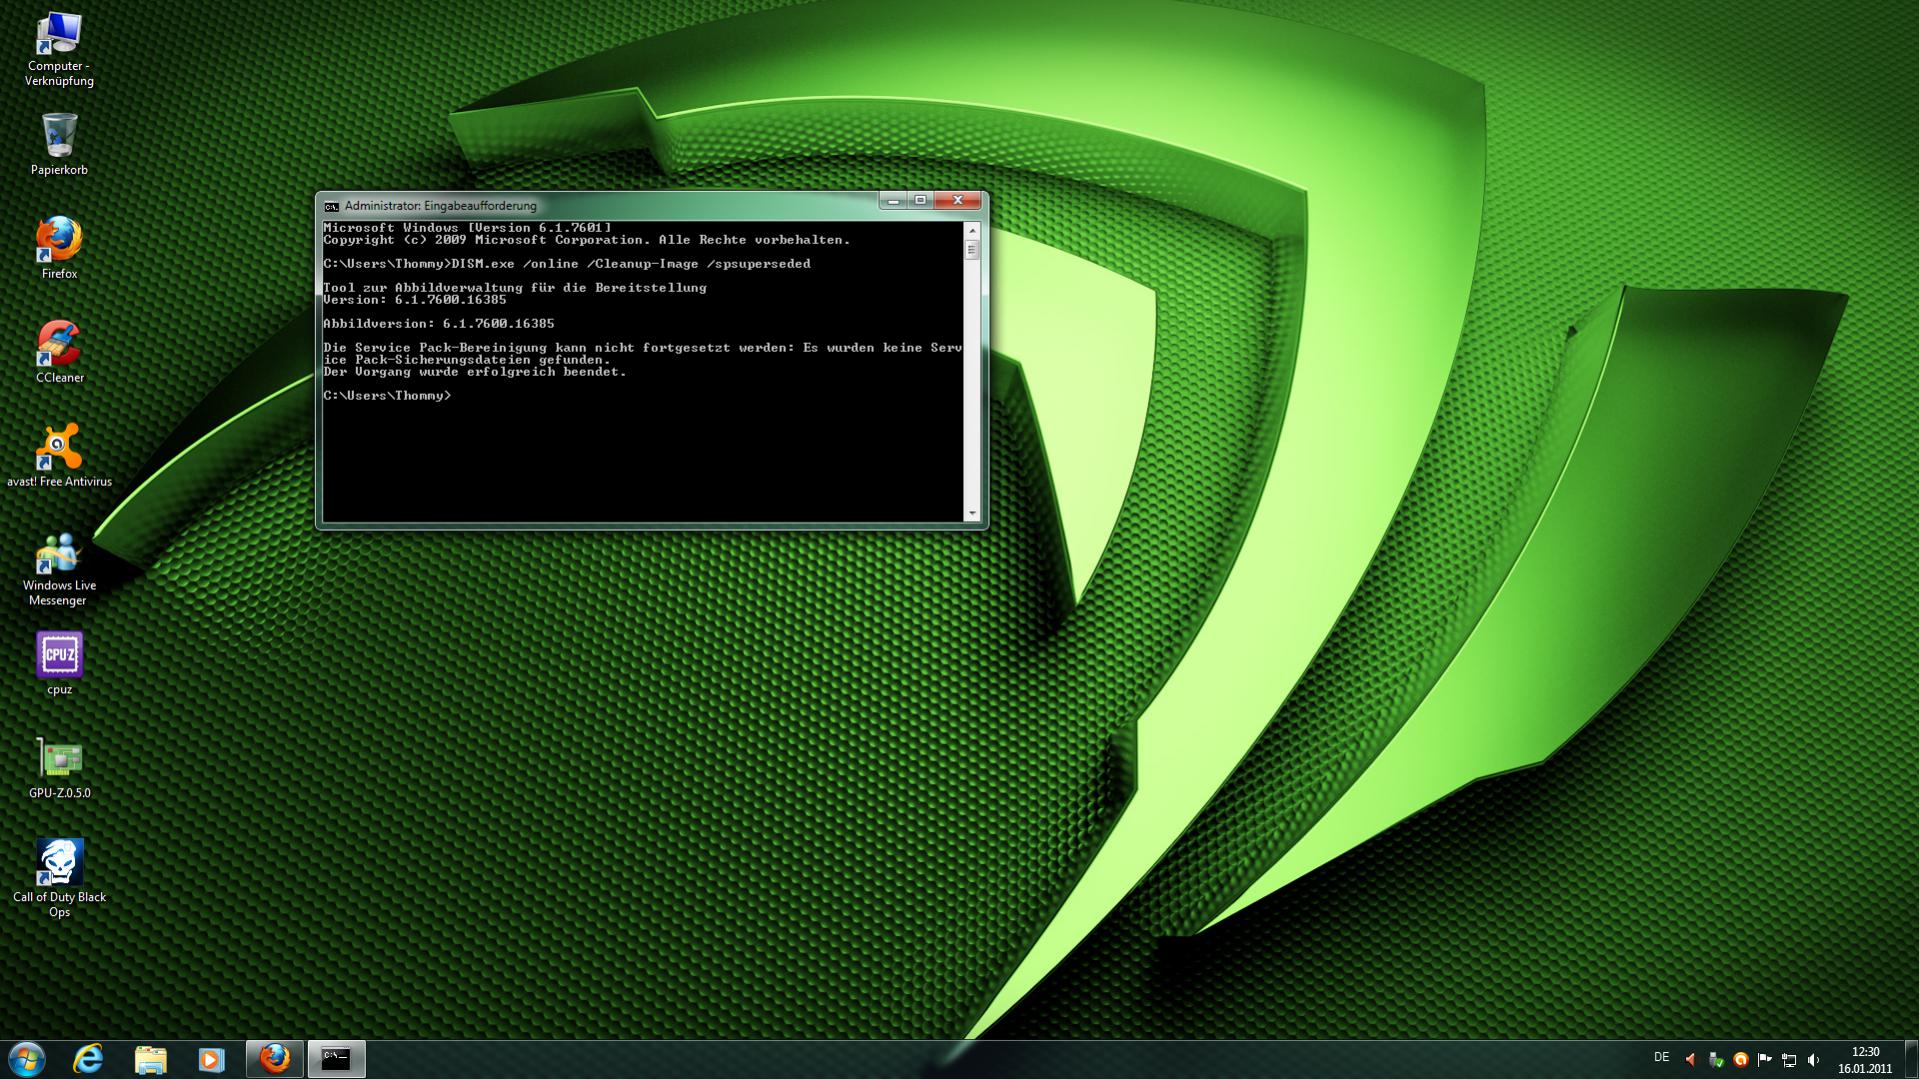Select the Papierkorb recycle bin icon
1919x1079 pixels.
pos(59,145)
